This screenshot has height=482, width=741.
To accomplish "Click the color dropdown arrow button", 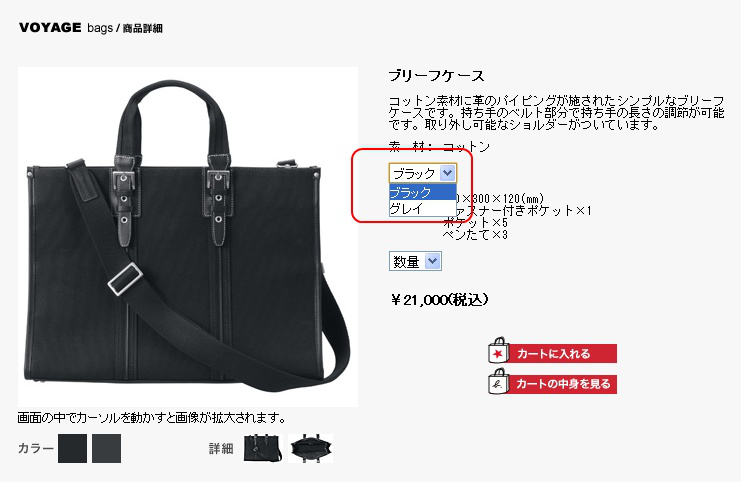I will pos(447,173).
